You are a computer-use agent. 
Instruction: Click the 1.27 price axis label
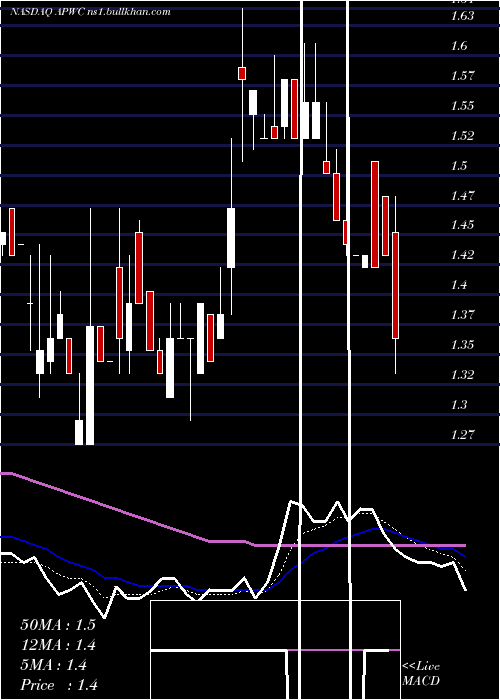click(x=462, y=434)
